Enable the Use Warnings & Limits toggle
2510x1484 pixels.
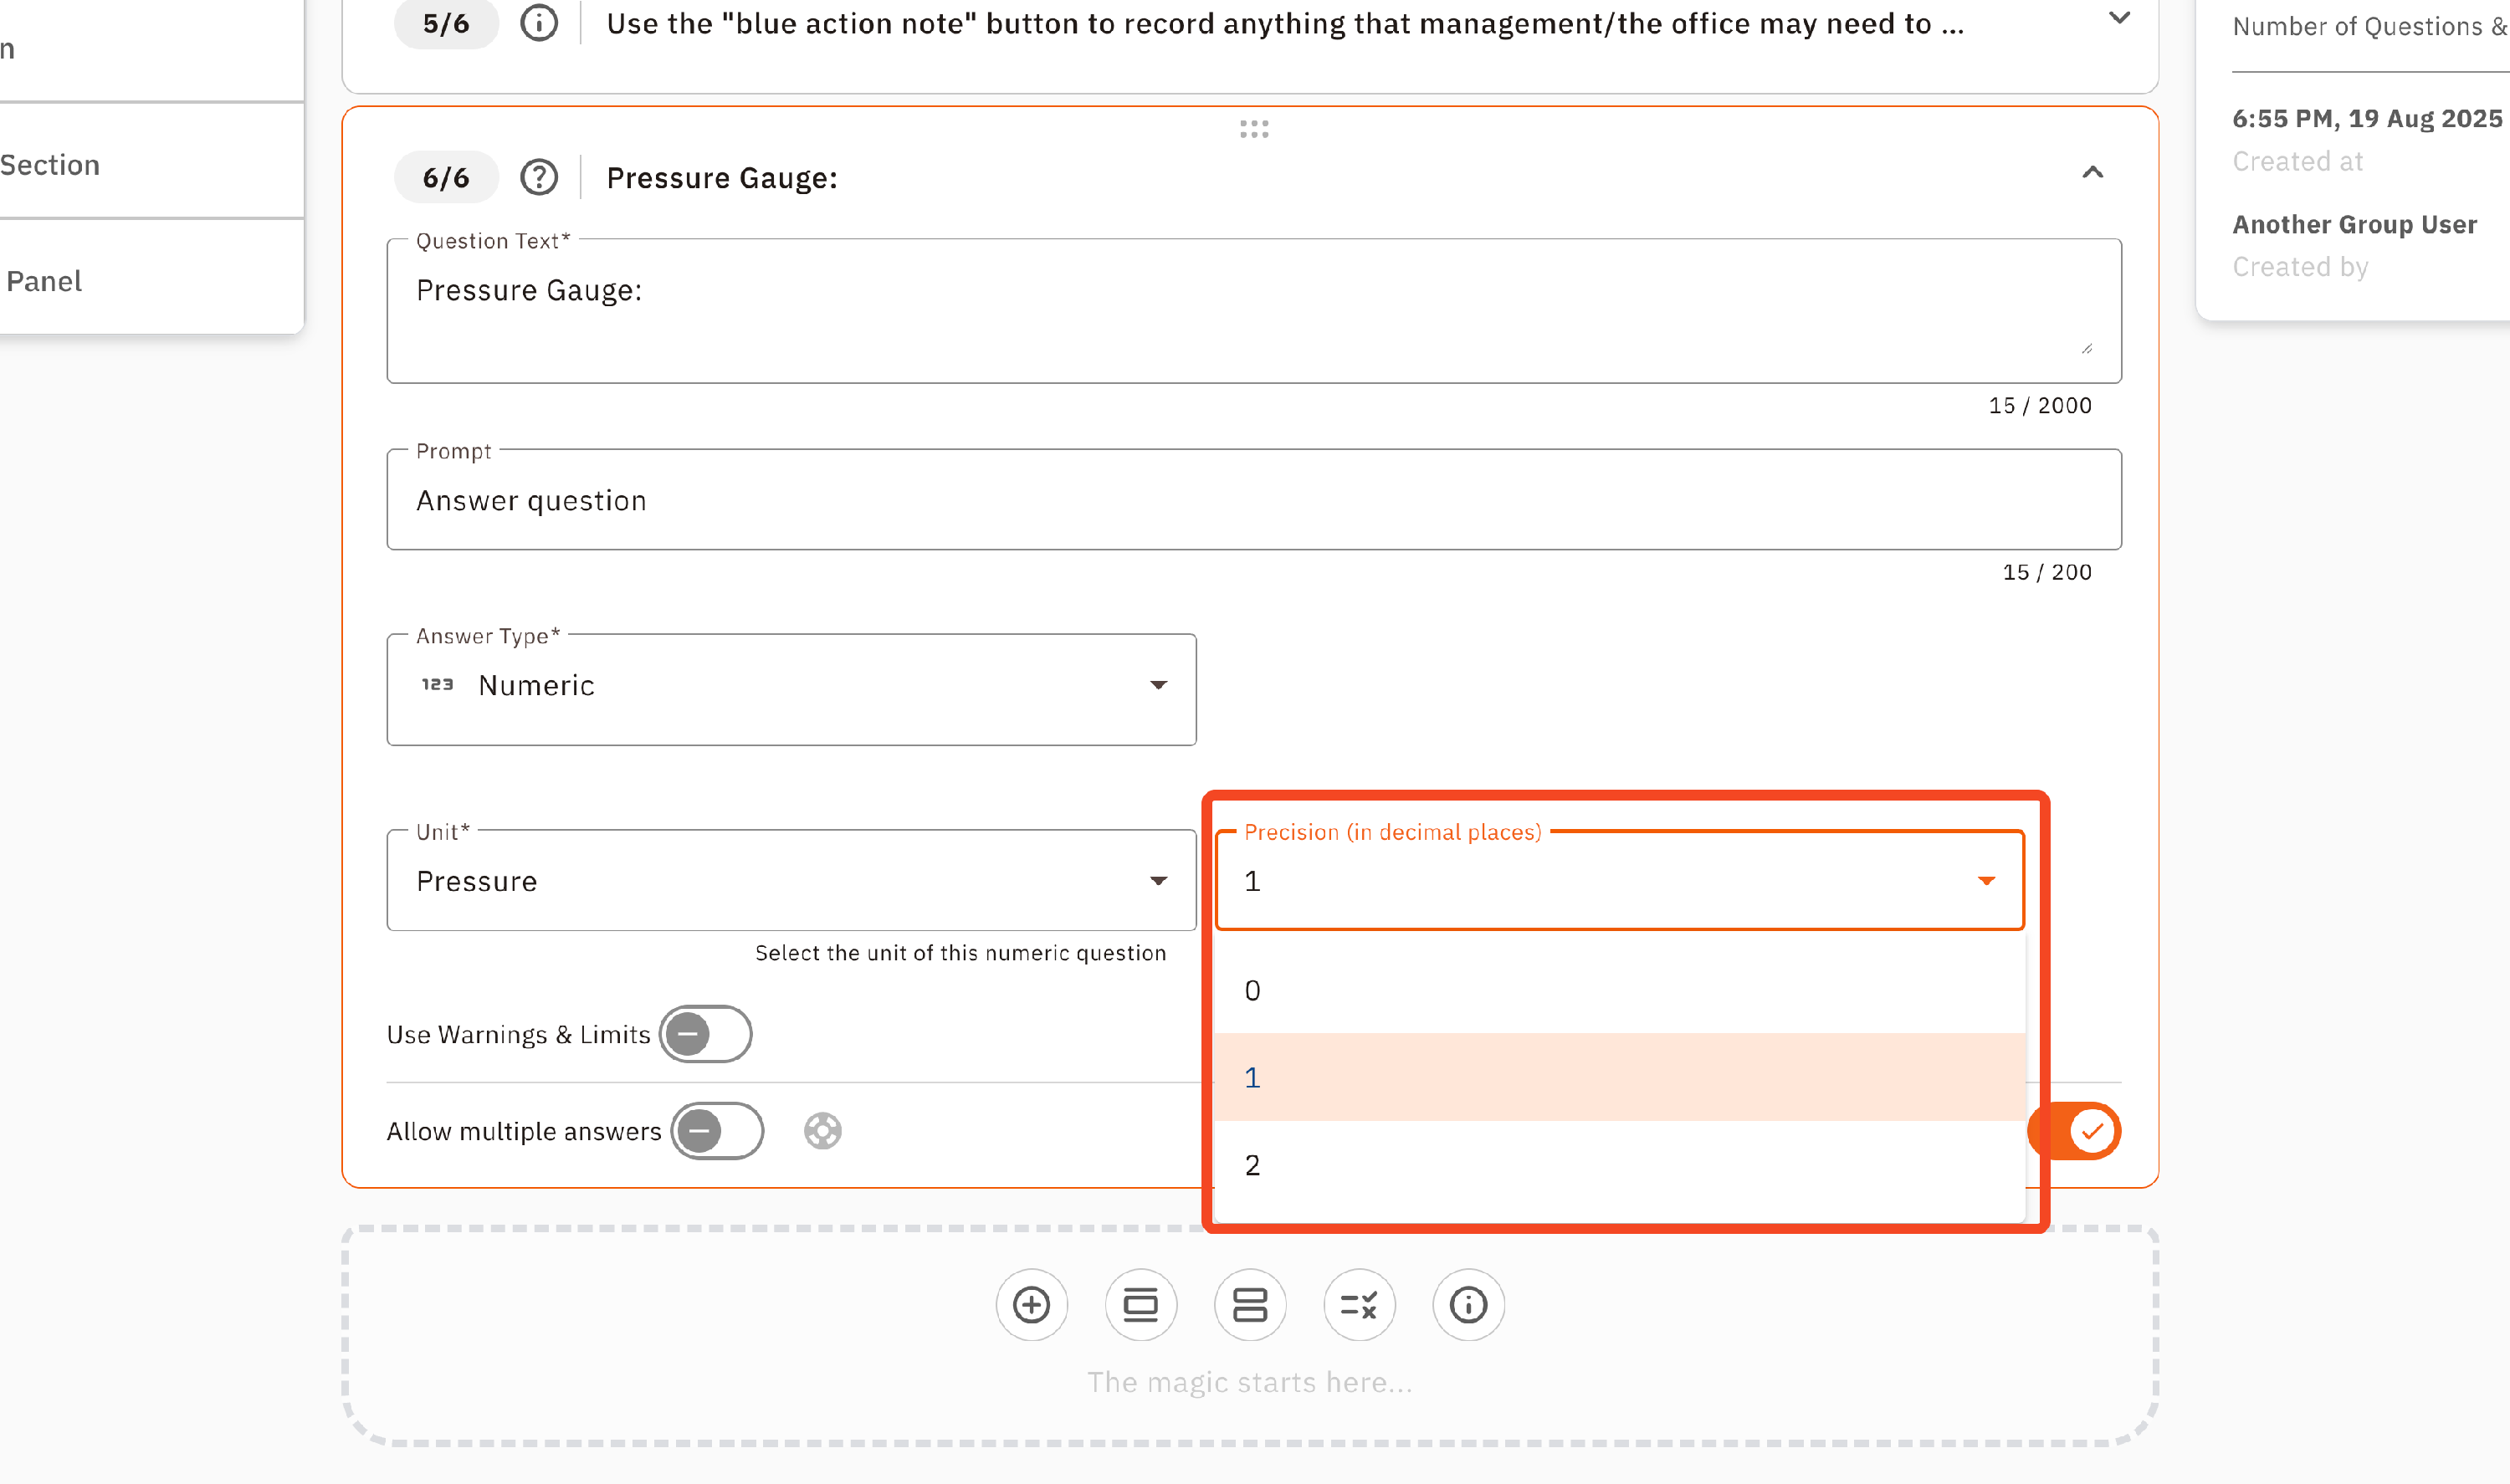[705, 1033]
